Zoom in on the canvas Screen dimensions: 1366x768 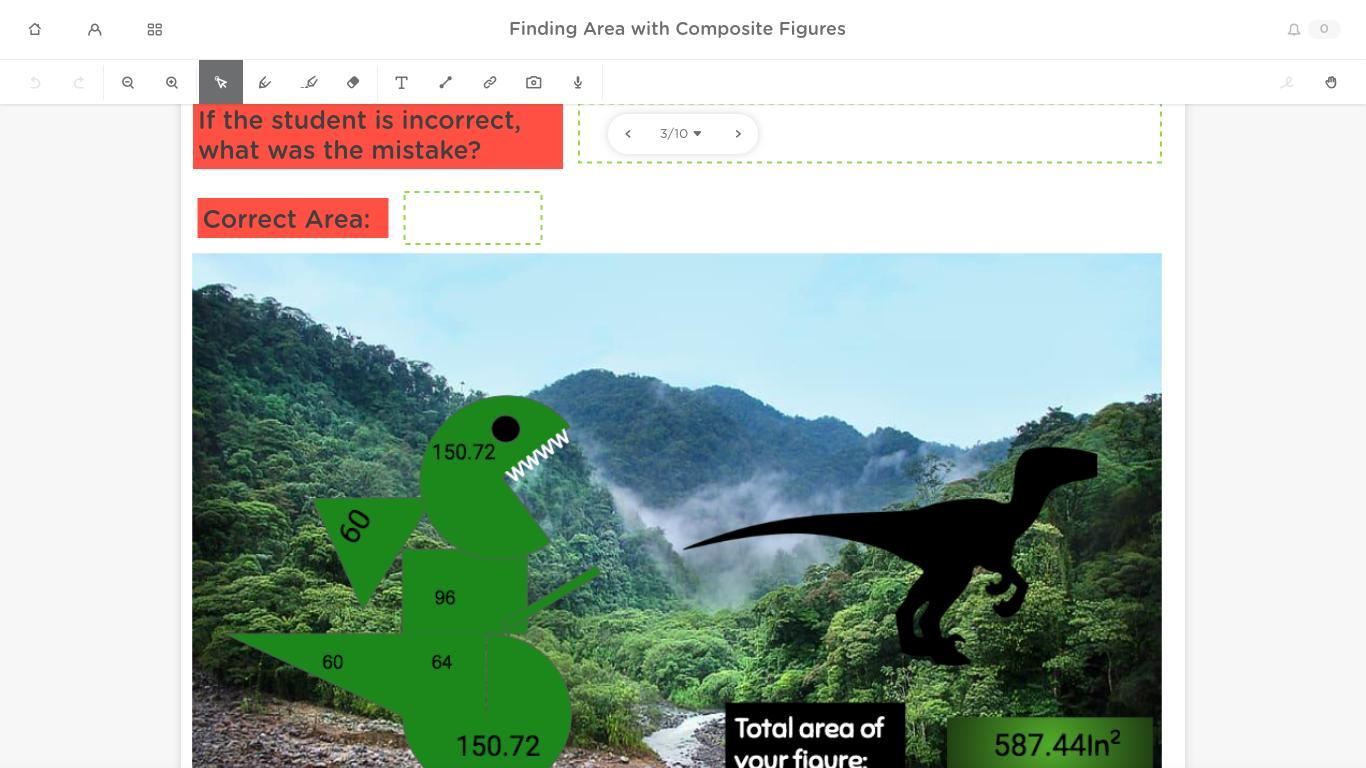(x=172, y=83)
